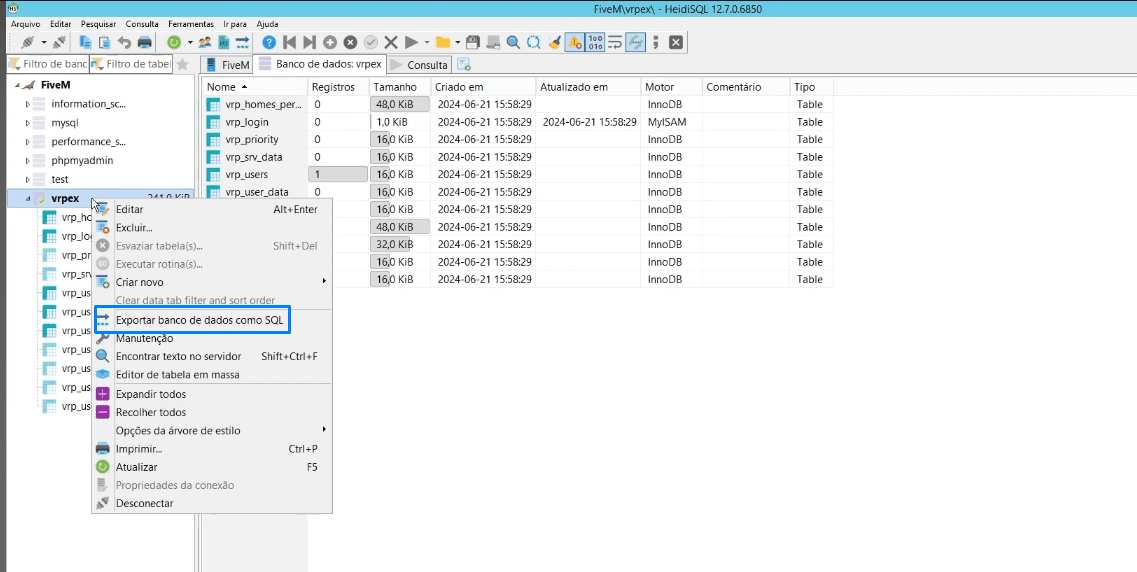The image size is (1137, 572).
Task: Choose Exportar banco de dados como SQL
Action: pyautogui.click(x=212, y=320)
